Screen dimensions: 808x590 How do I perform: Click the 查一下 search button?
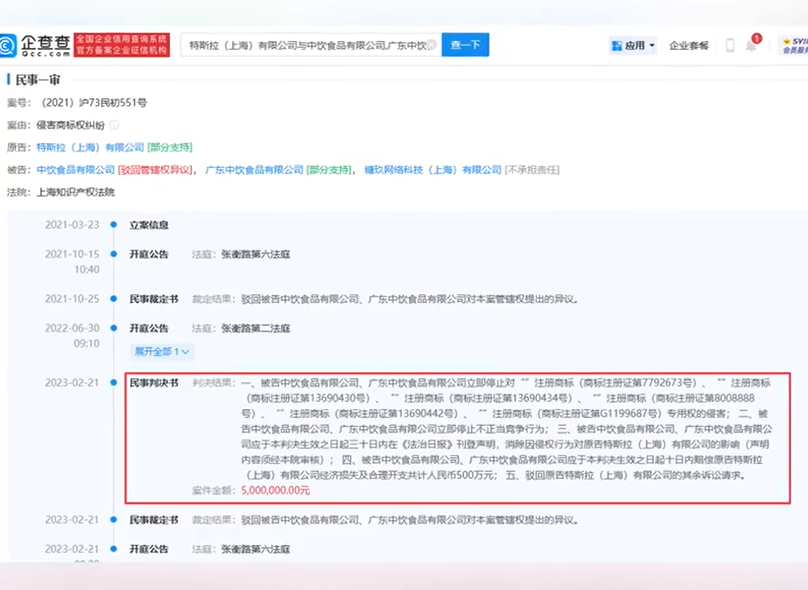(465, 45)
